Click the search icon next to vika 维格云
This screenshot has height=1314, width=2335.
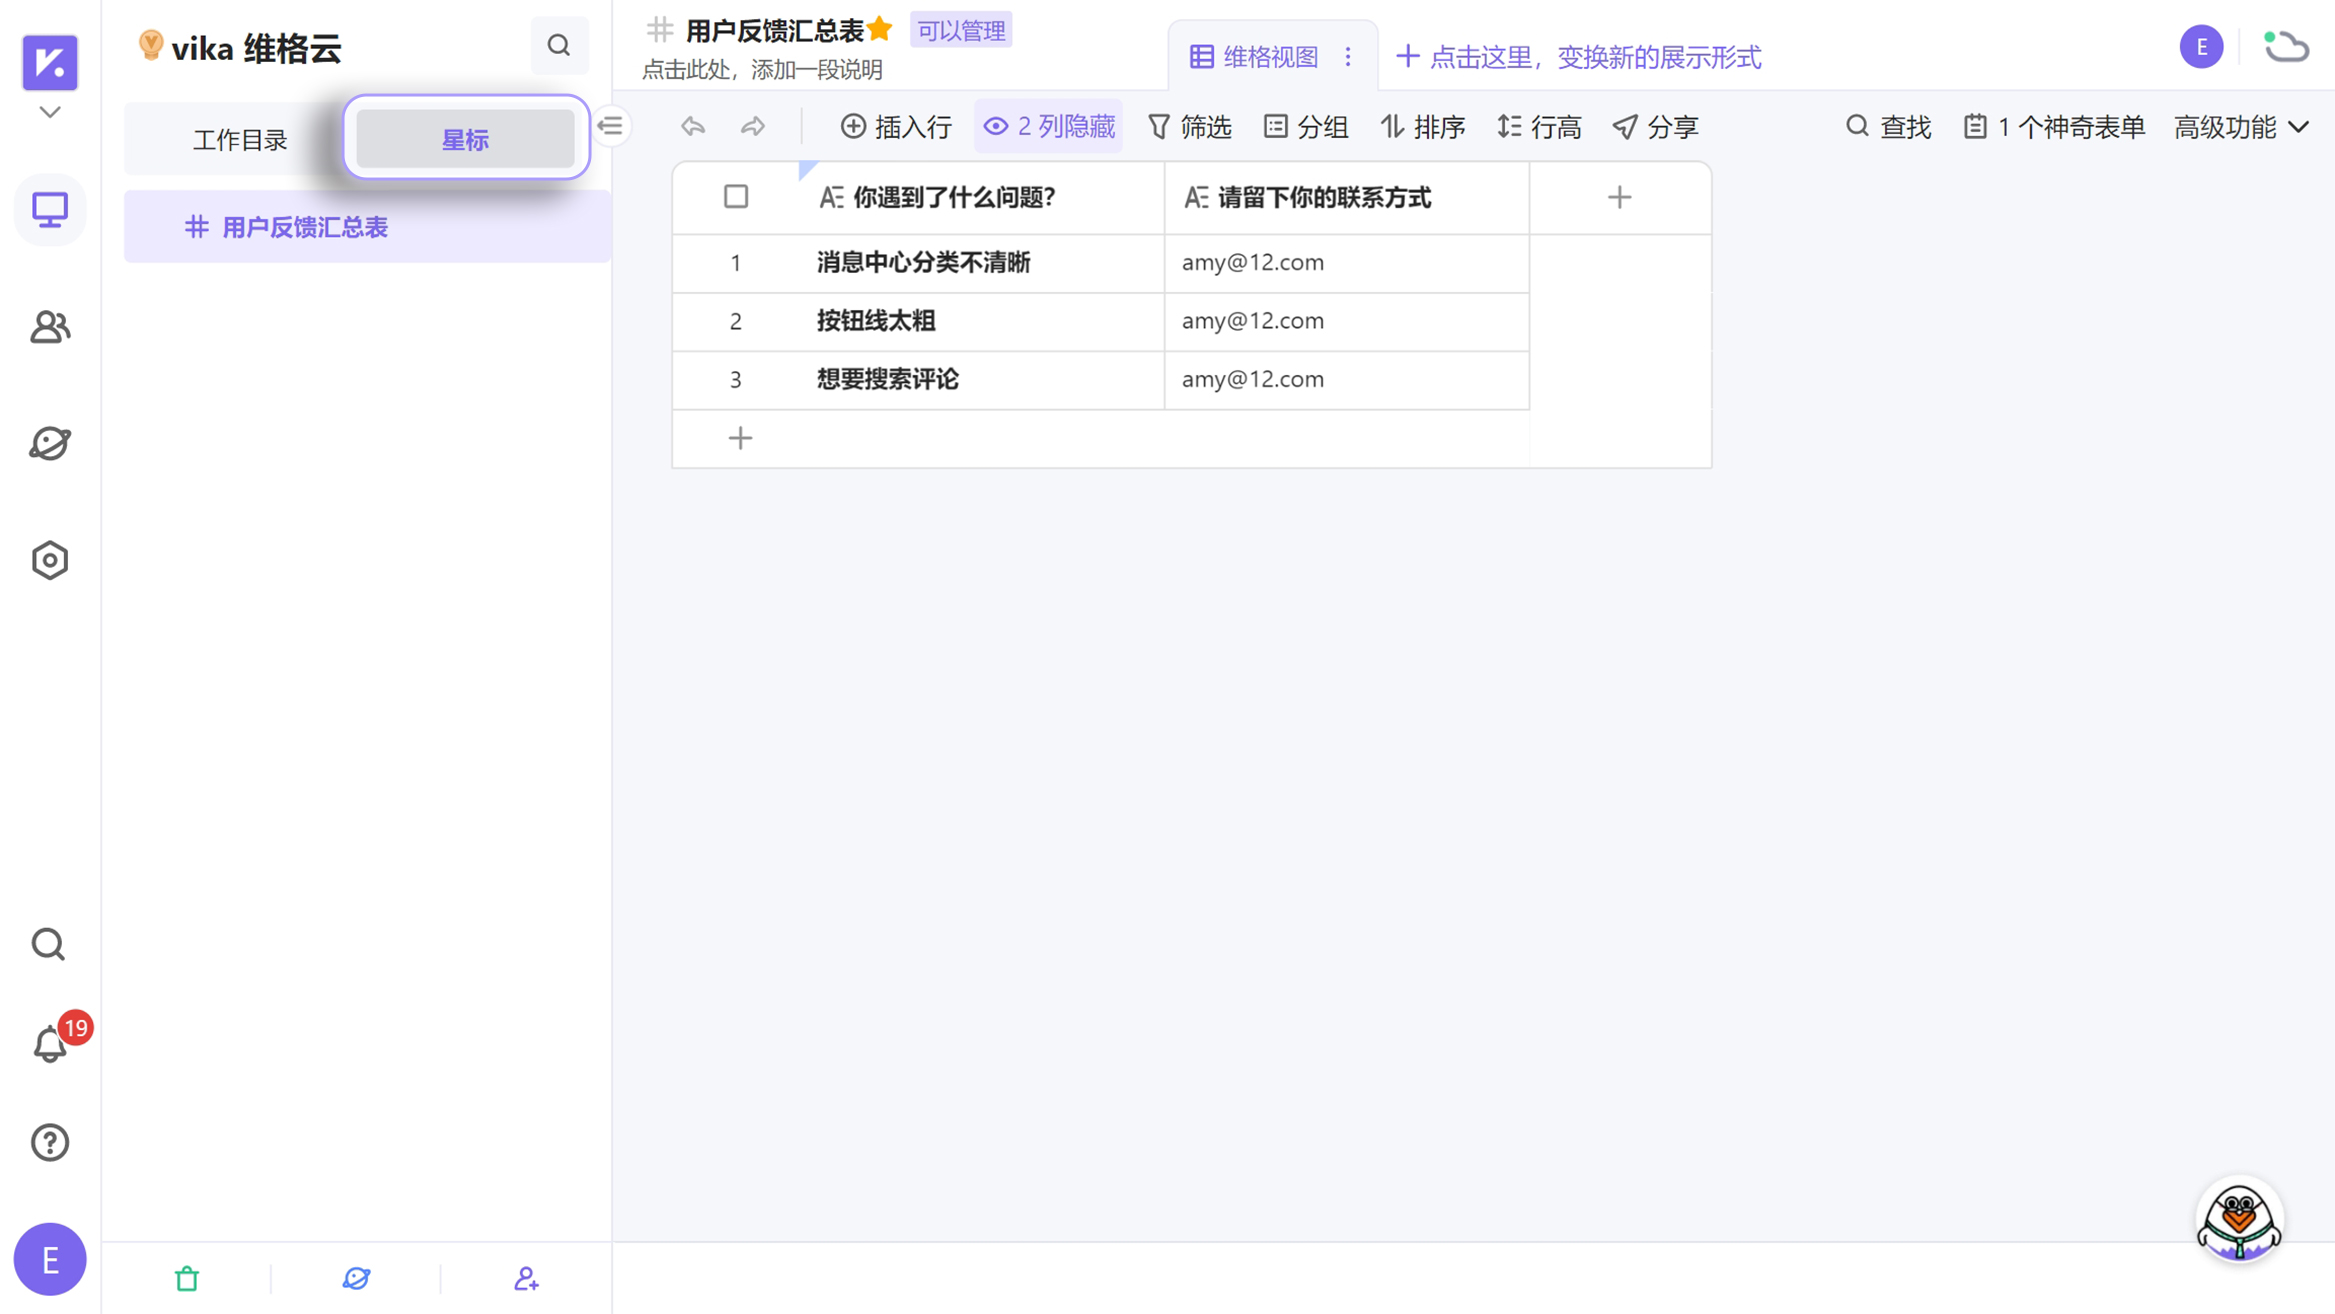pyautogui.click(x=559, y=46)
